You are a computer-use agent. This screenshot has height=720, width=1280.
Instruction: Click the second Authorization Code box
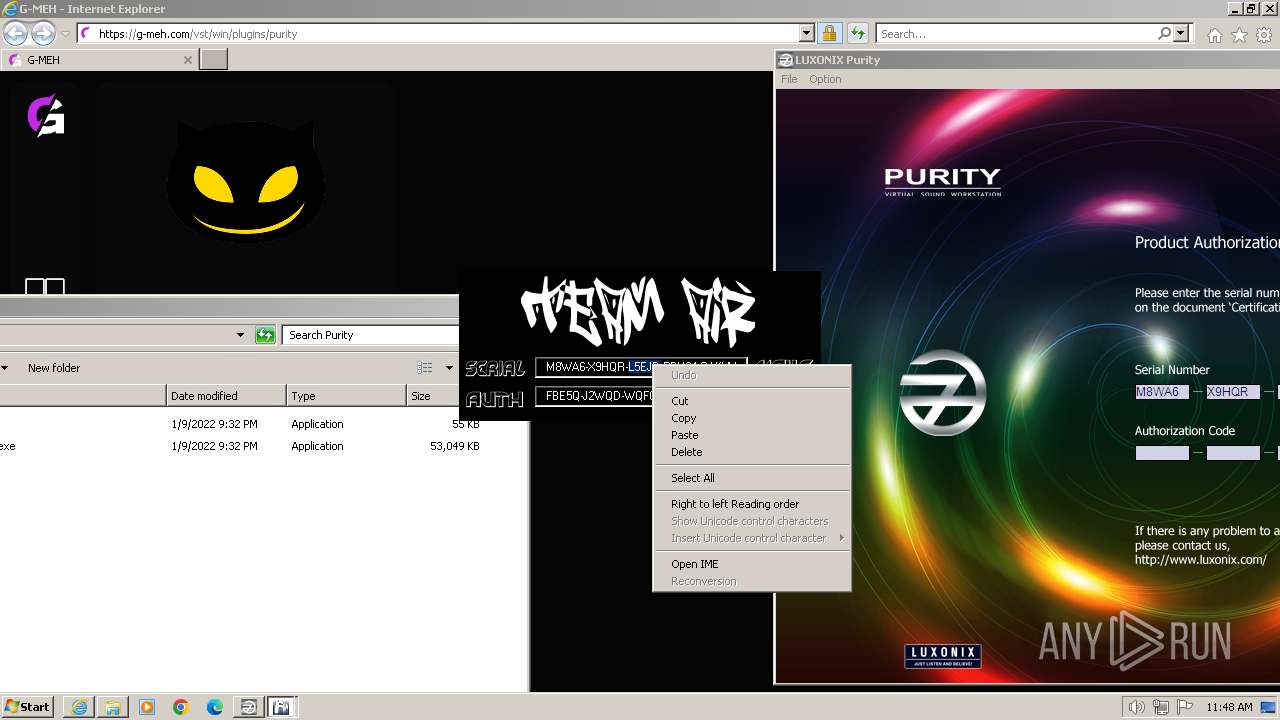(1233, 453)
